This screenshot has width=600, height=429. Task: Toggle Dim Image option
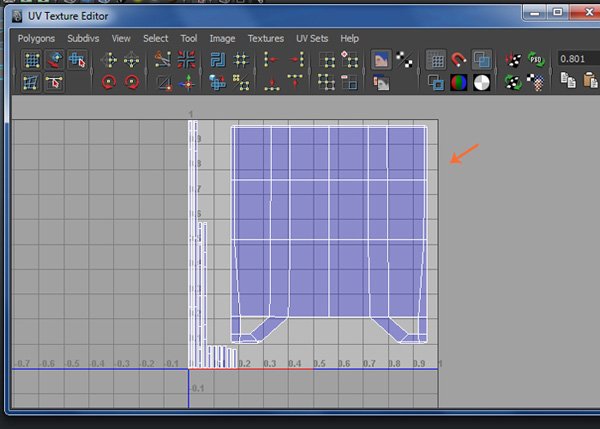tap(381, 83)
